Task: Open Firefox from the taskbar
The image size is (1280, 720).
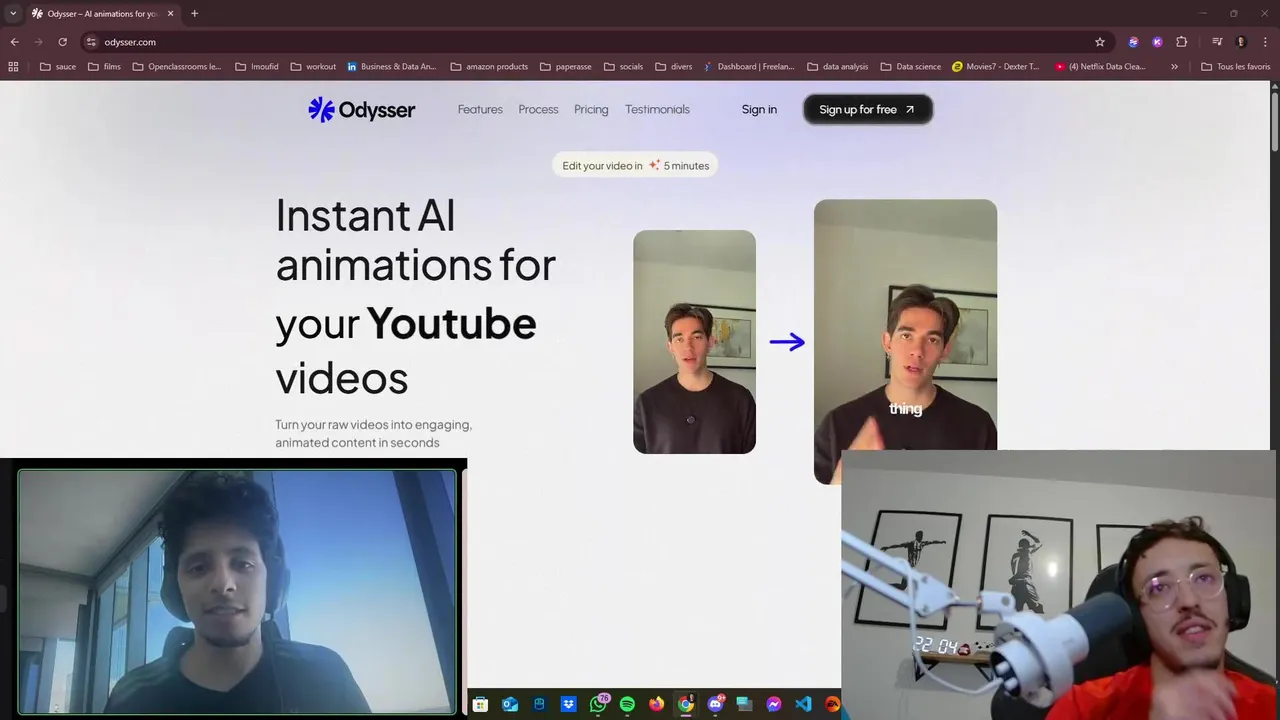Action: coord(656,704)
